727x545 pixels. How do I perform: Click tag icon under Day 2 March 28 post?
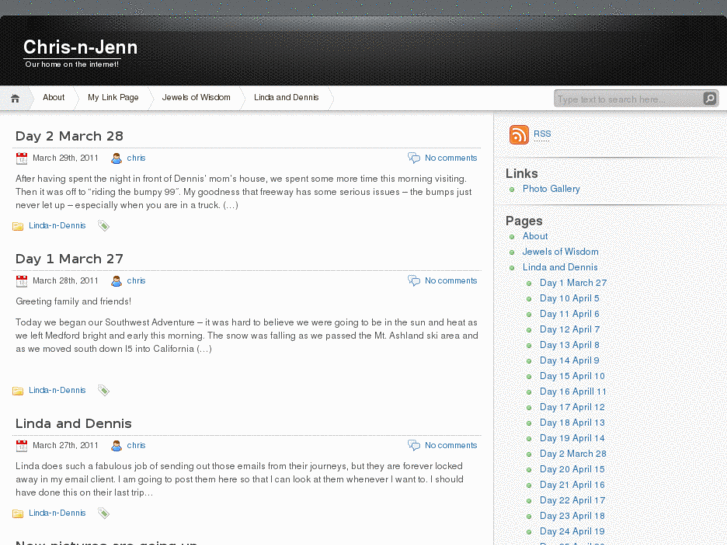[x=104, y=226]
